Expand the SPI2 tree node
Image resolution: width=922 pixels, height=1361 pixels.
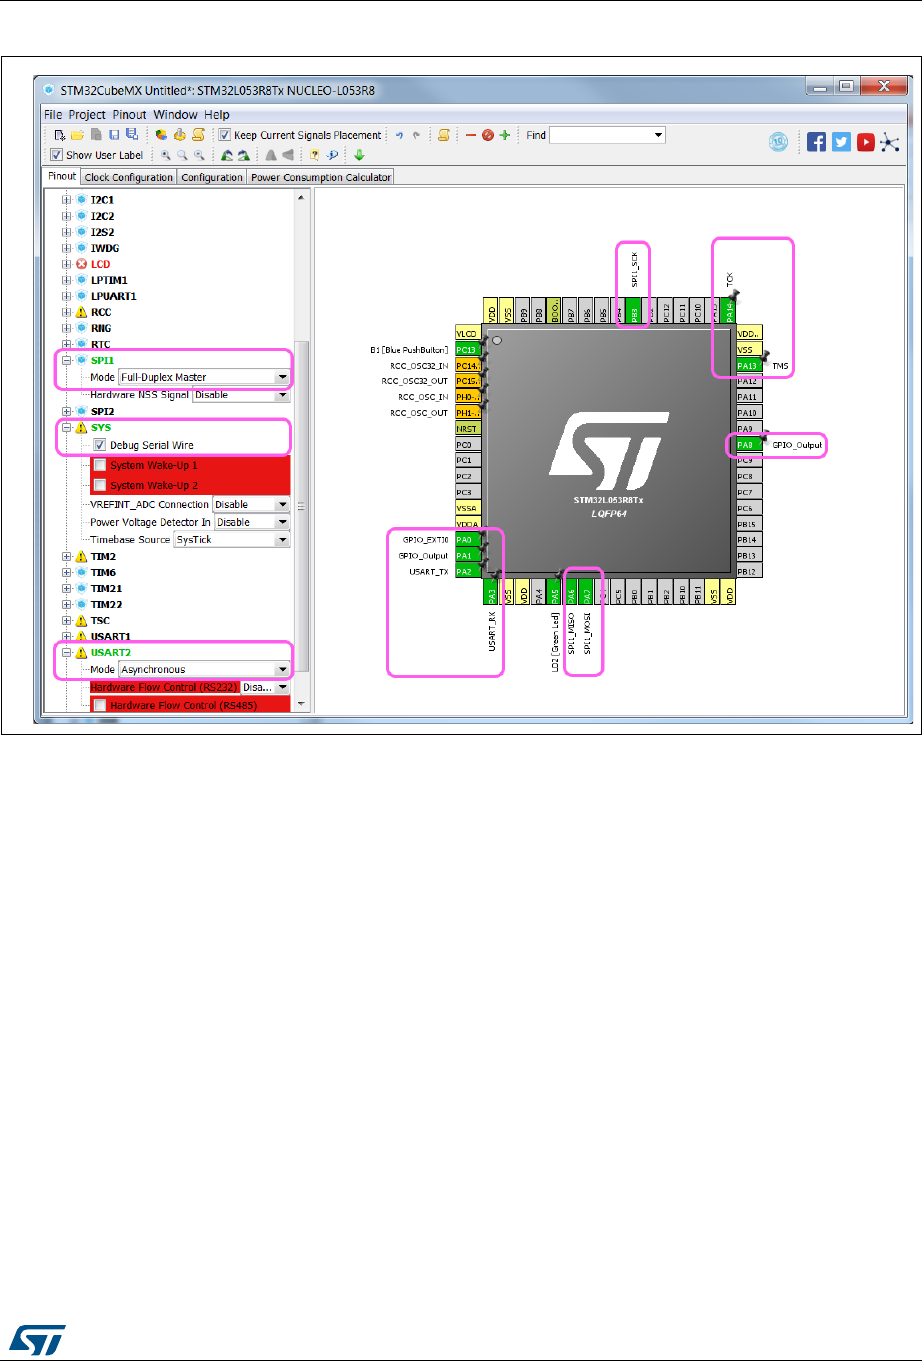(67, 411)
